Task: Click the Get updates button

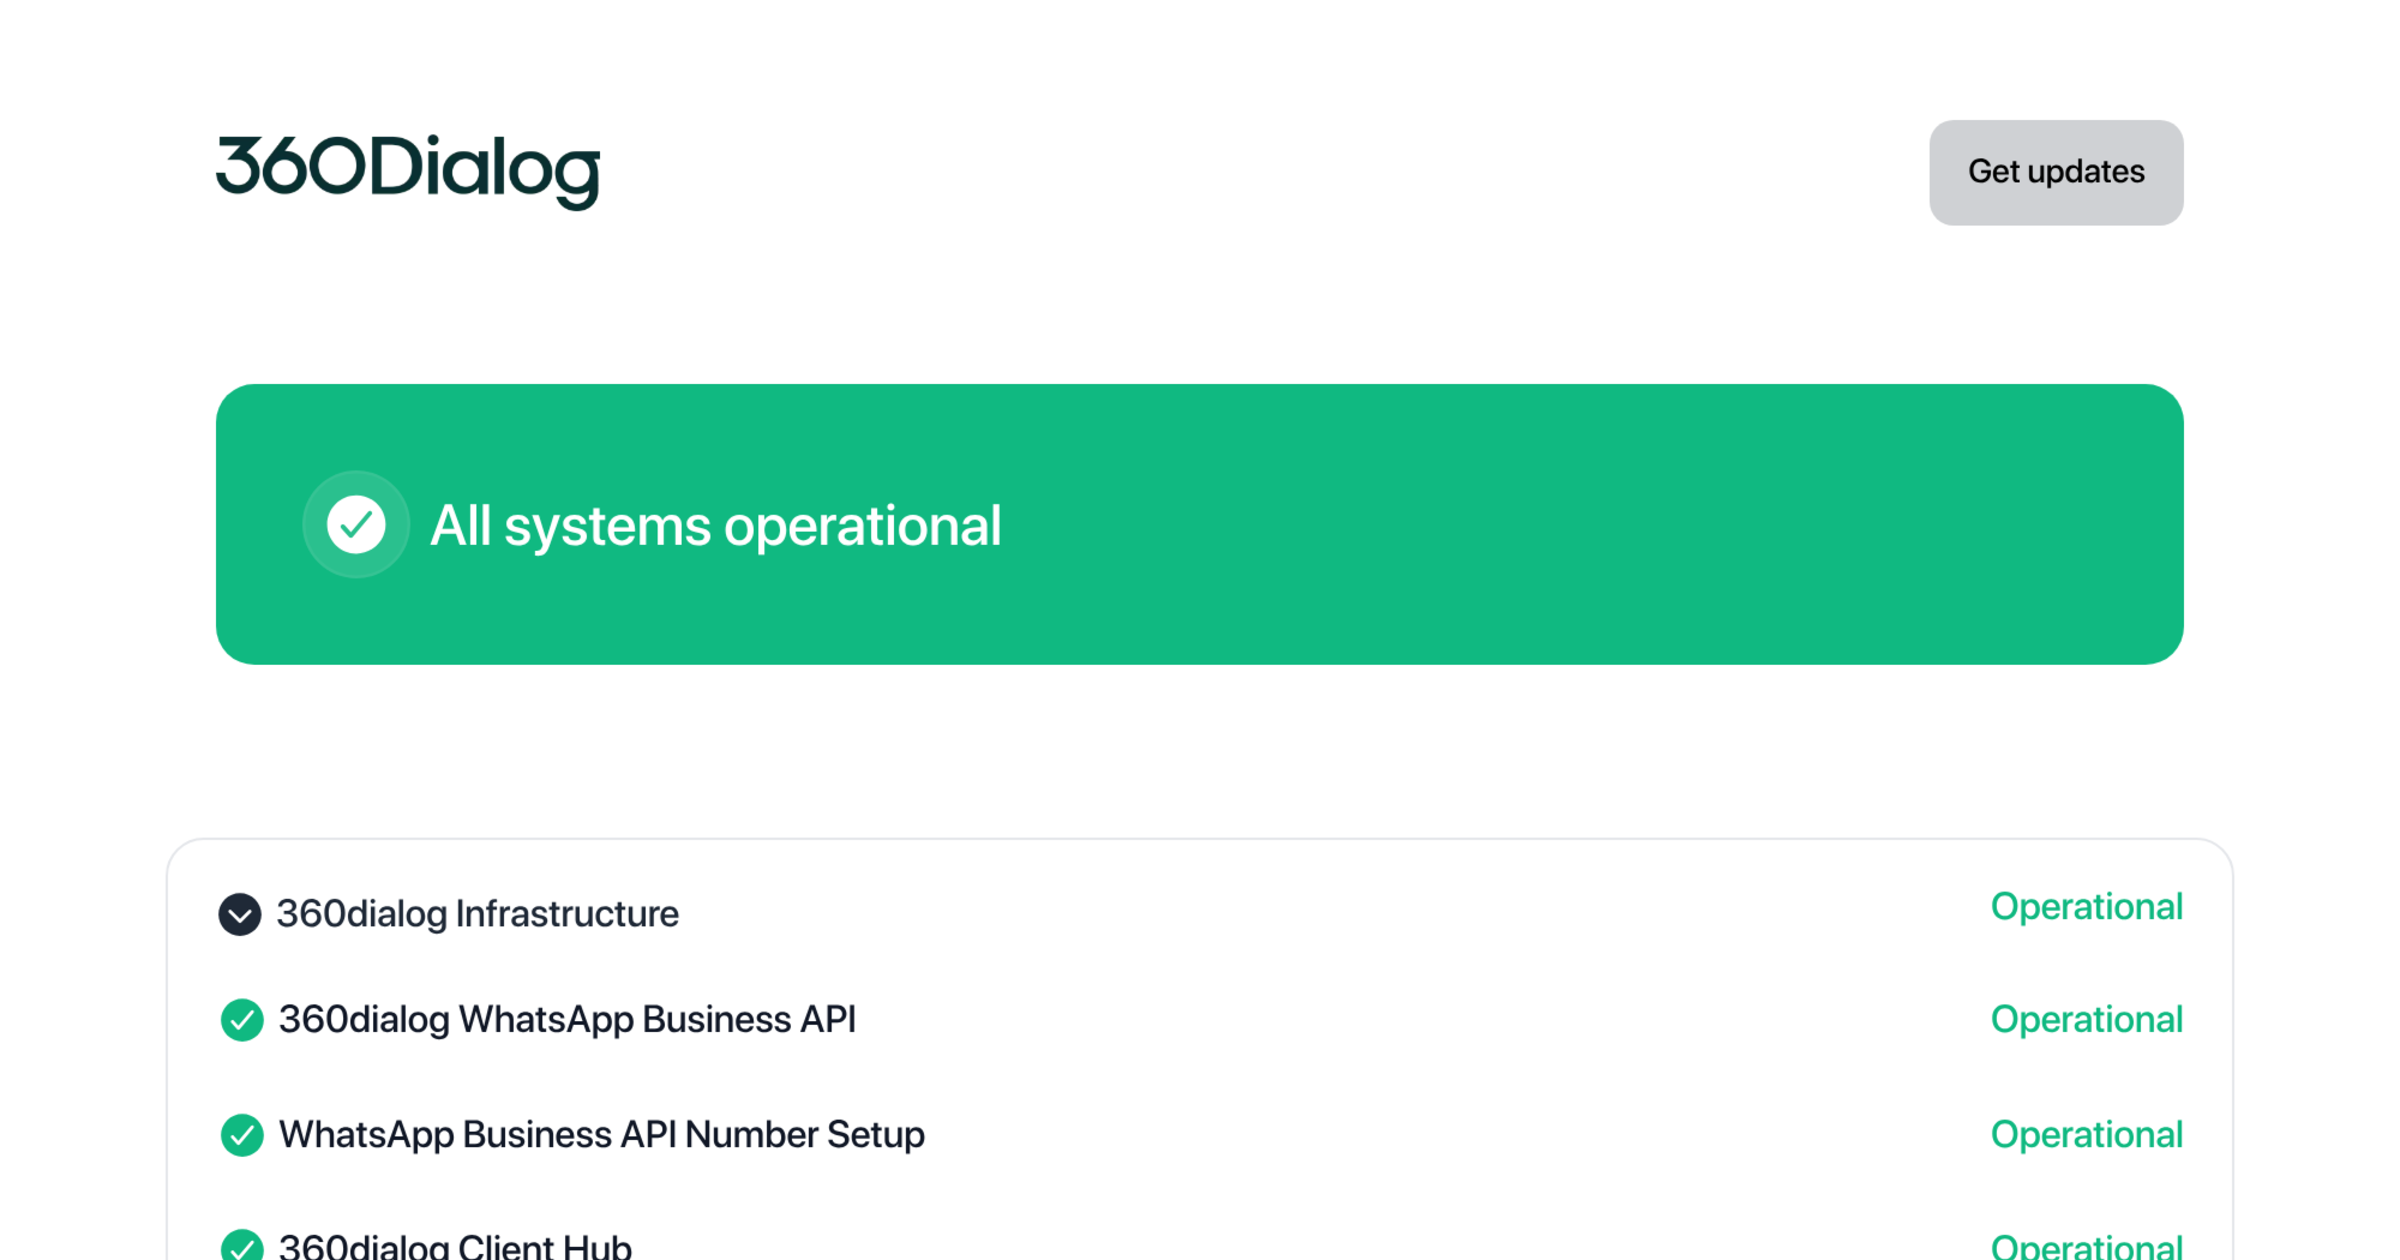Action: (2056, 172)
